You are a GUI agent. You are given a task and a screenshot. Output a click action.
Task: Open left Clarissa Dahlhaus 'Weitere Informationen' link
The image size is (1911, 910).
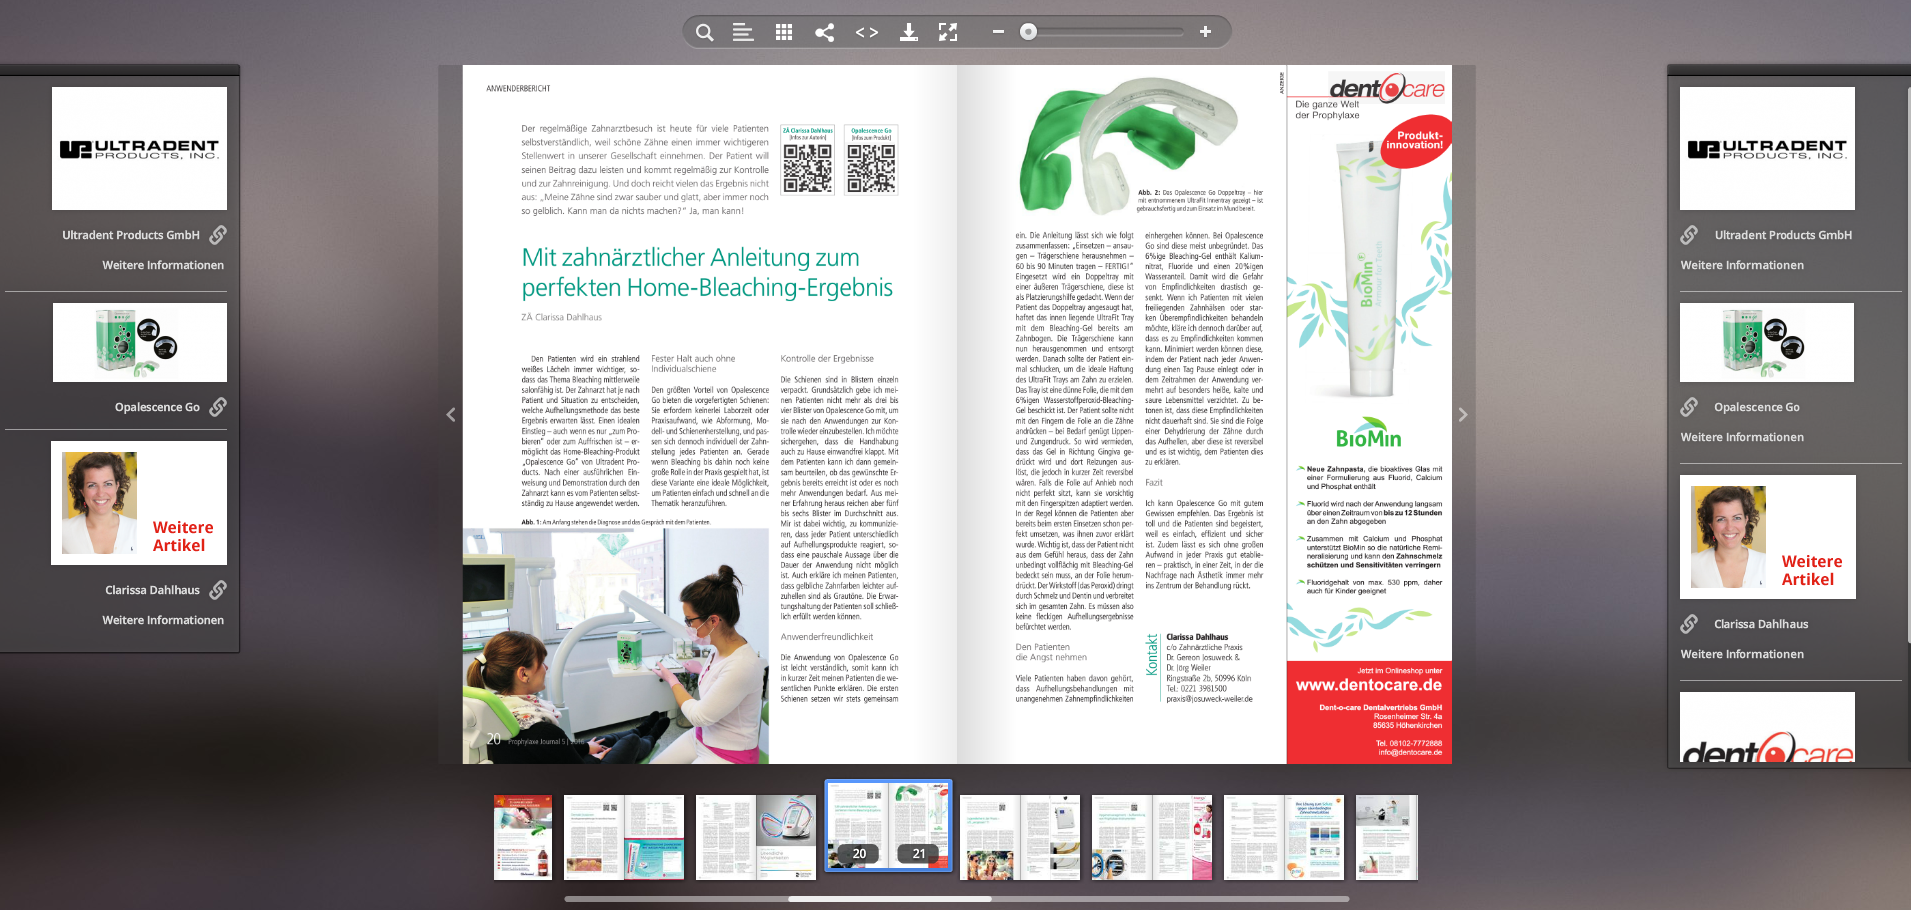coord(163,620)
